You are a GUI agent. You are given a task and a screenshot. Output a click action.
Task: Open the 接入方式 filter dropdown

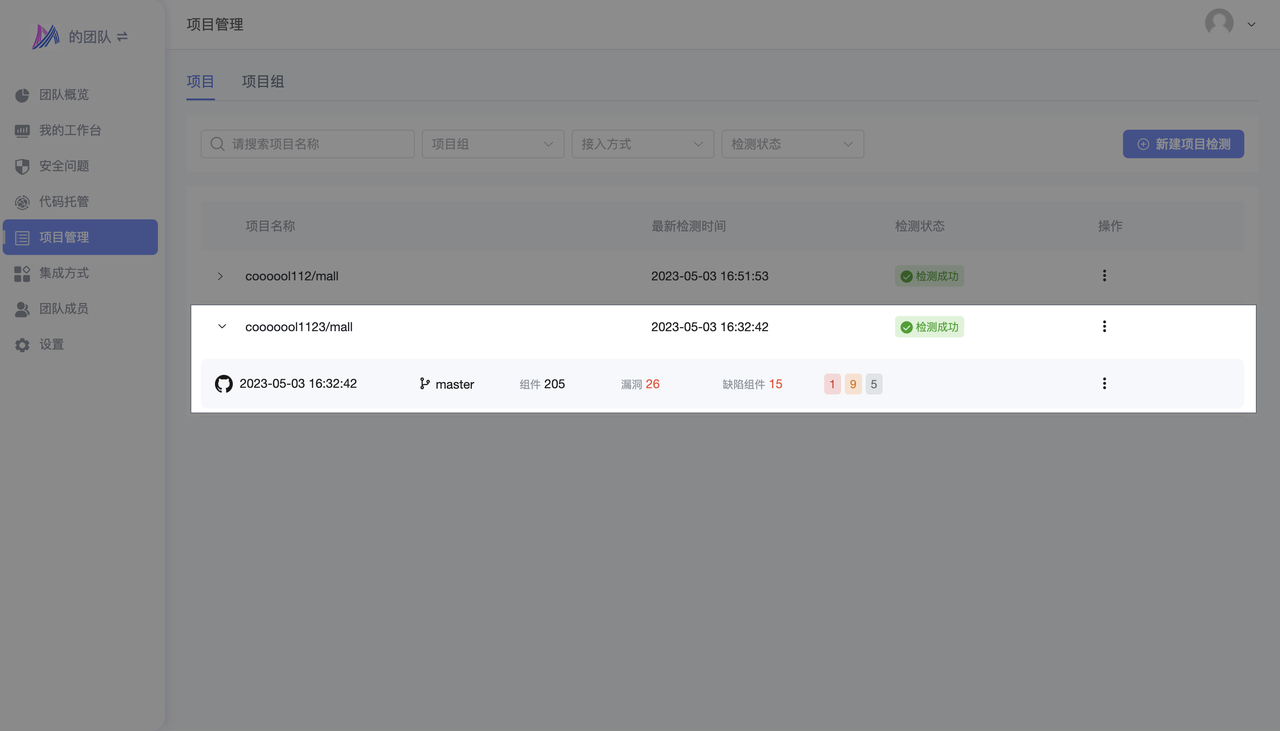tap(642, 144)
